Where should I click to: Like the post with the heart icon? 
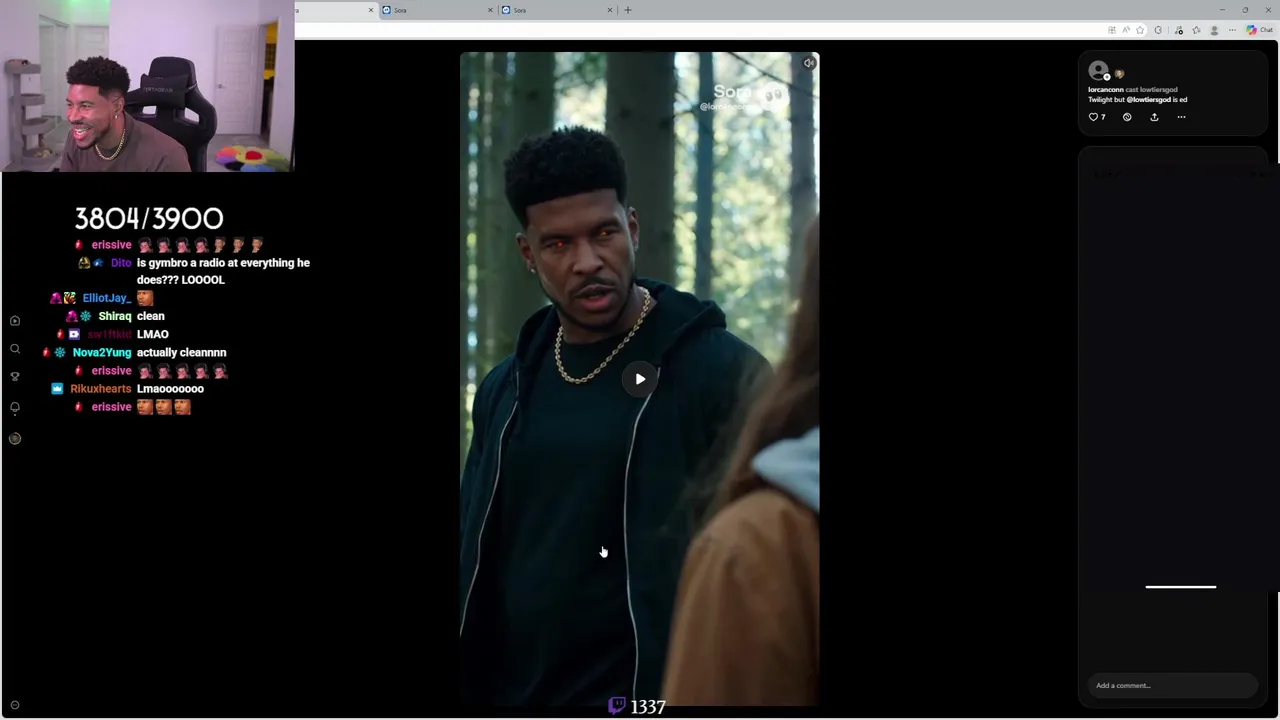1093,117
